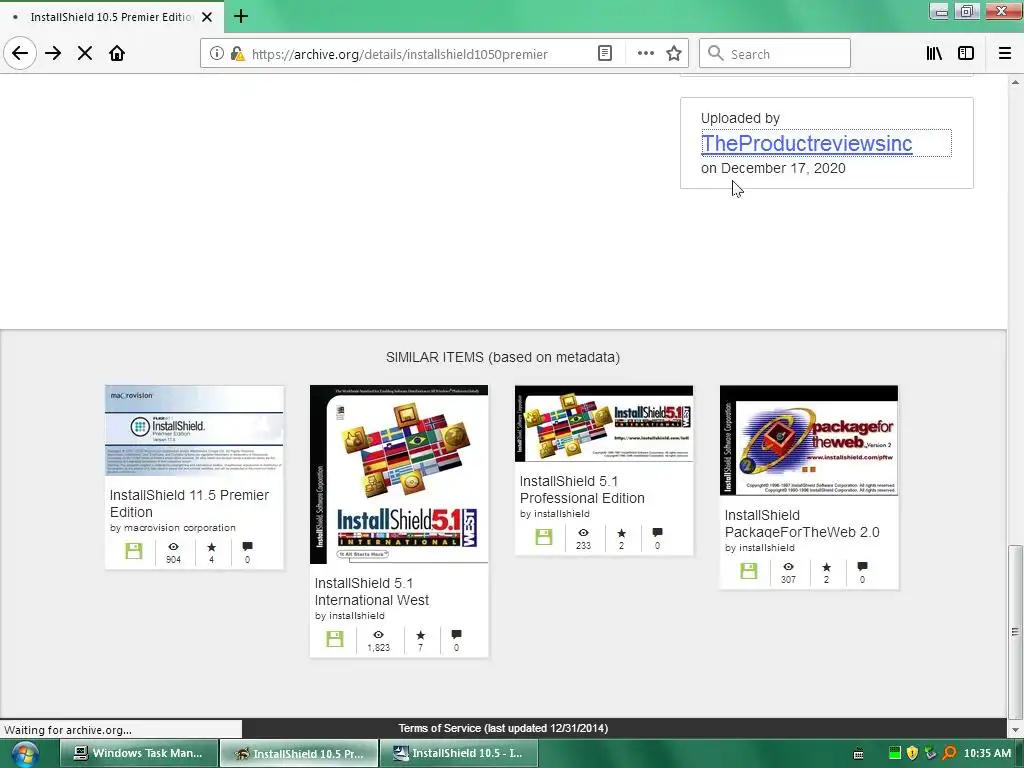Click the orange magnifier tray icon
Image resolution: width=1024 pixels, height=768 pixels.
click(x=949, y=753)
